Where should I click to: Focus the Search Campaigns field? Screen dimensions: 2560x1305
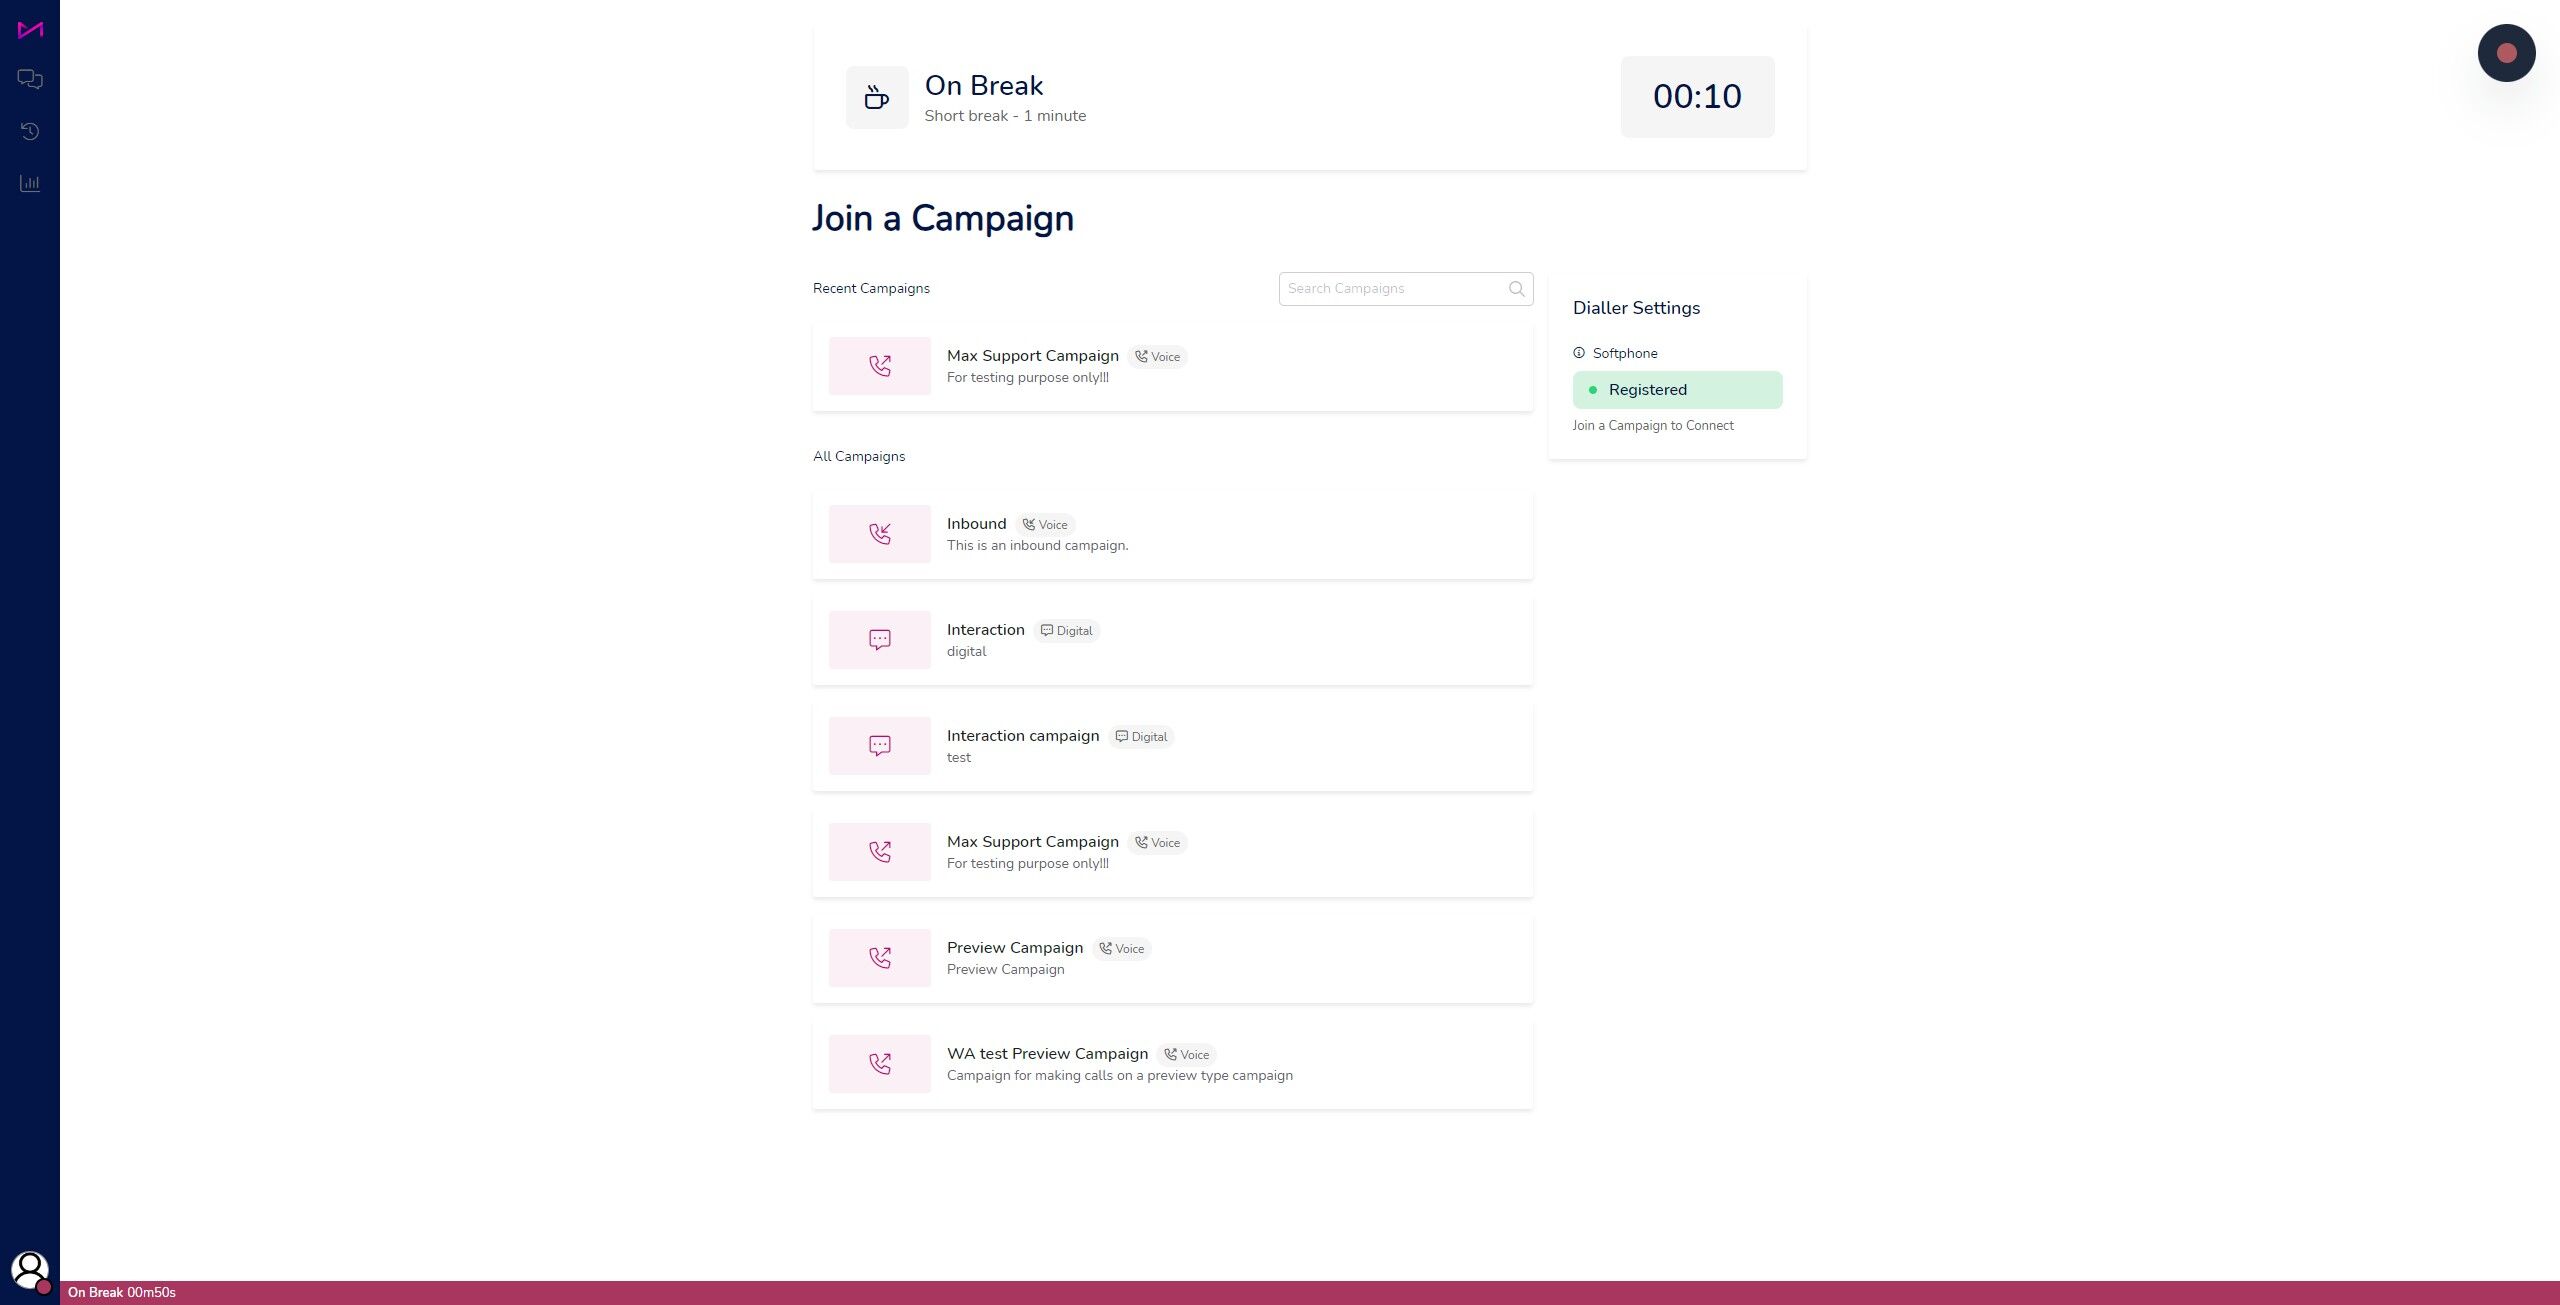(1405, 289)
